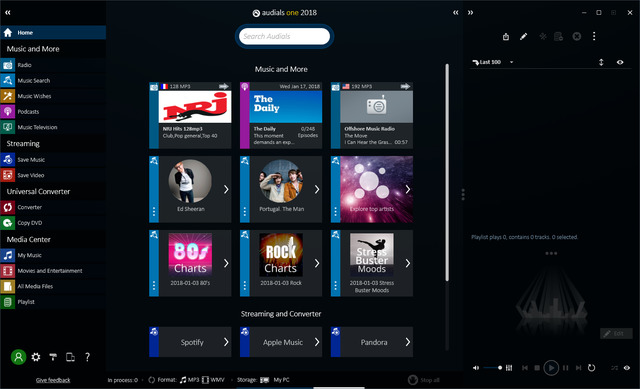Click the pencil edit icon in toolbar
Screen dimensions: 640x389
pyautogui.click(x=523, y=37)
